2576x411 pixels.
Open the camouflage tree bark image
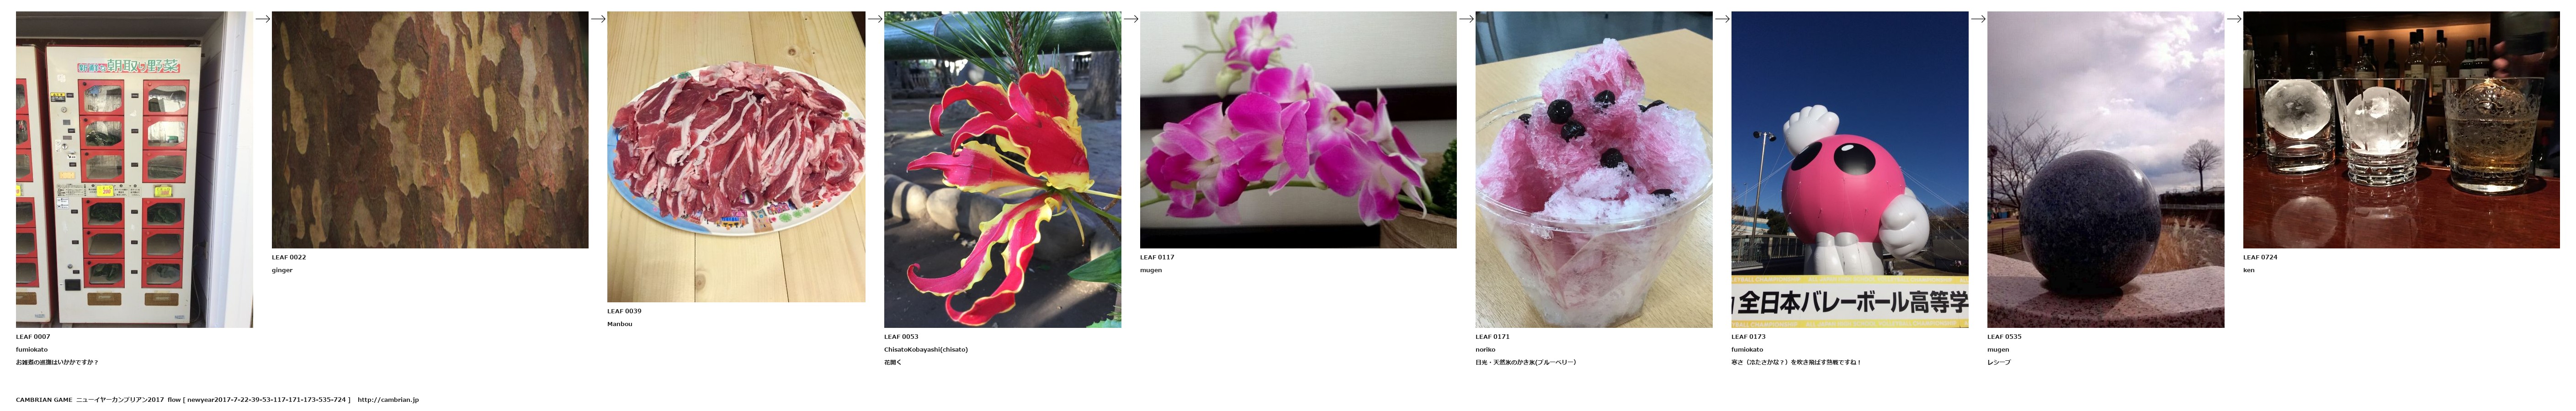click(430, 130)
